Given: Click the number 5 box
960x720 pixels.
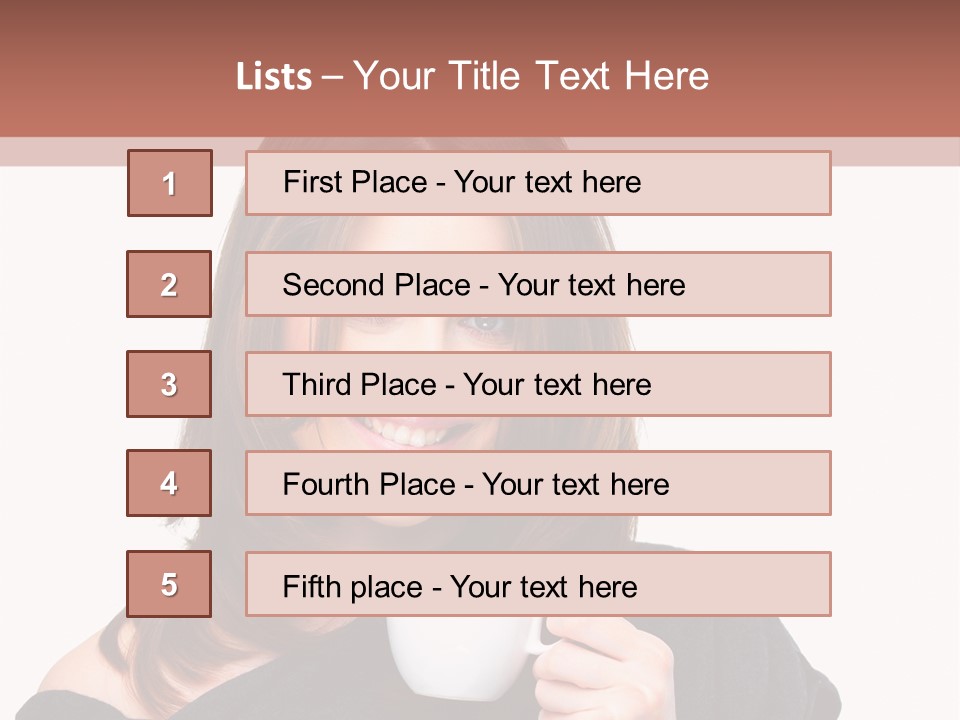Looking at the screenshot, I should click(169, 584).
